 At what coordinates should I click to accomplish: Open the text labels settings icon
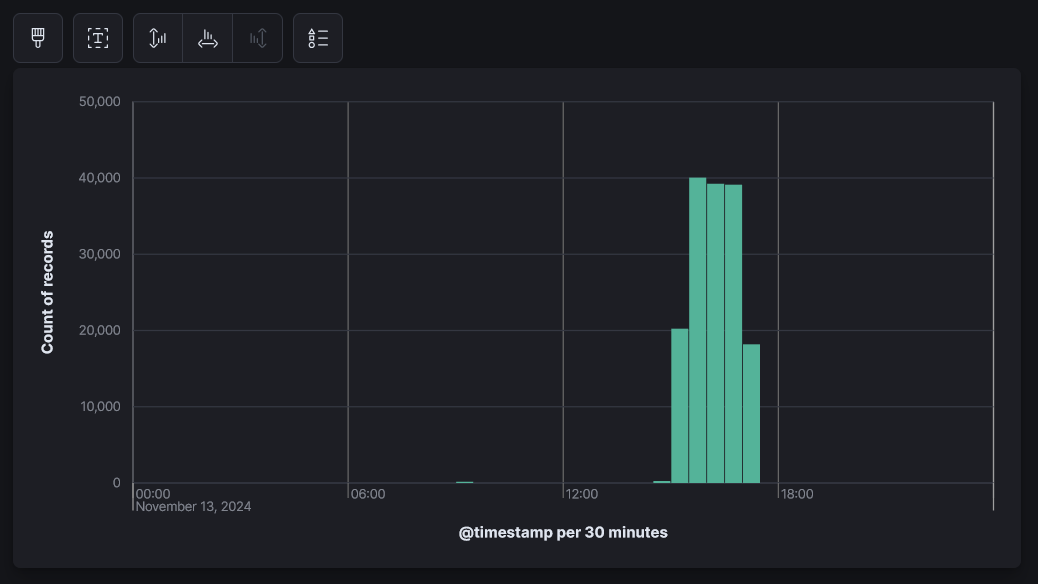point(98,38)
